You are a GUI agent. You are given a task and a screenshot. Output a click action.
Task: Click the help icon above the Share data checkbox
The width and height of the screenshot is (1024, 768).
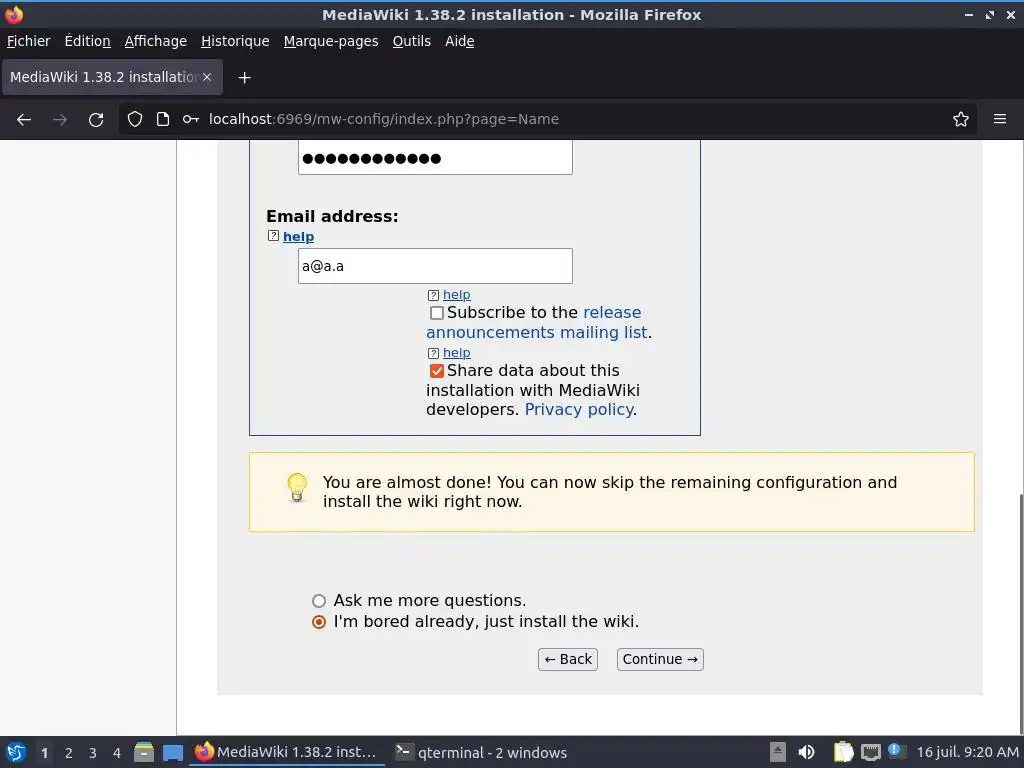(433, 353)
